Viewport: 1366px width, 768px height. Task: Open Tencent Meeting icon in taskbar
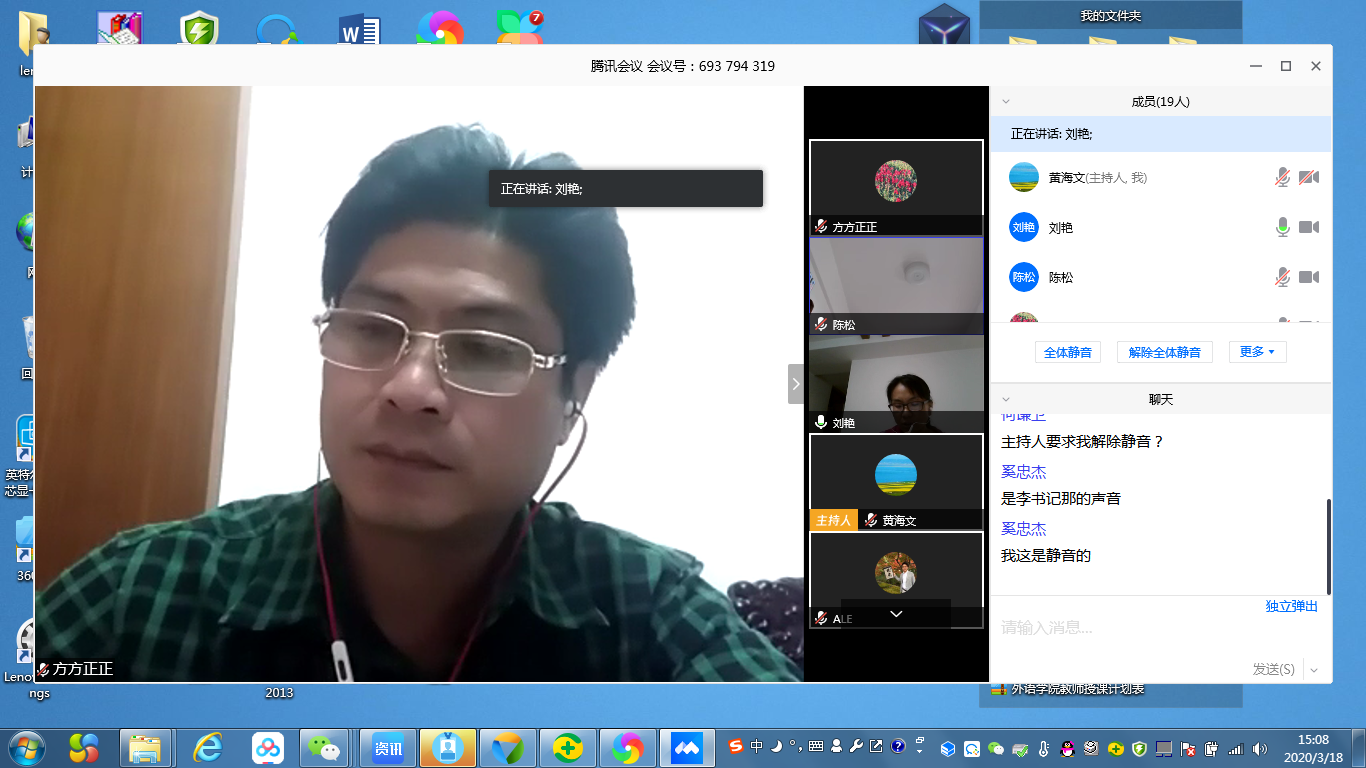(687, 747)
